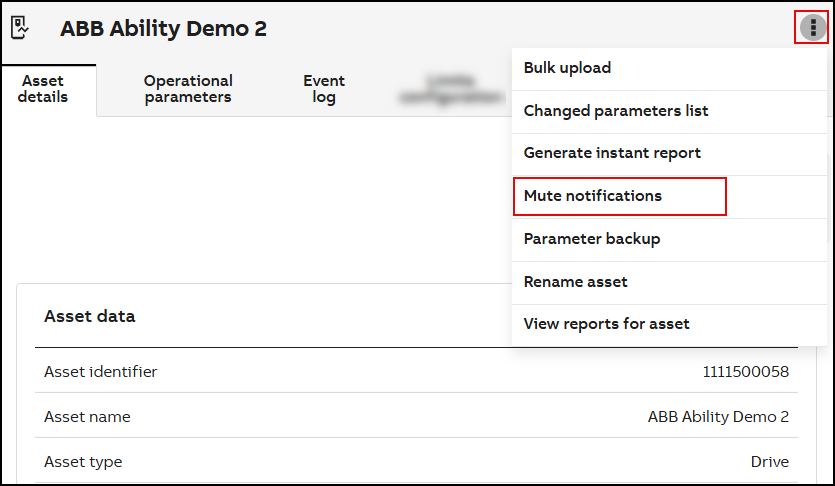
Task: Click the ABB Ability Demo 2 page title
Action: [163, 29]
